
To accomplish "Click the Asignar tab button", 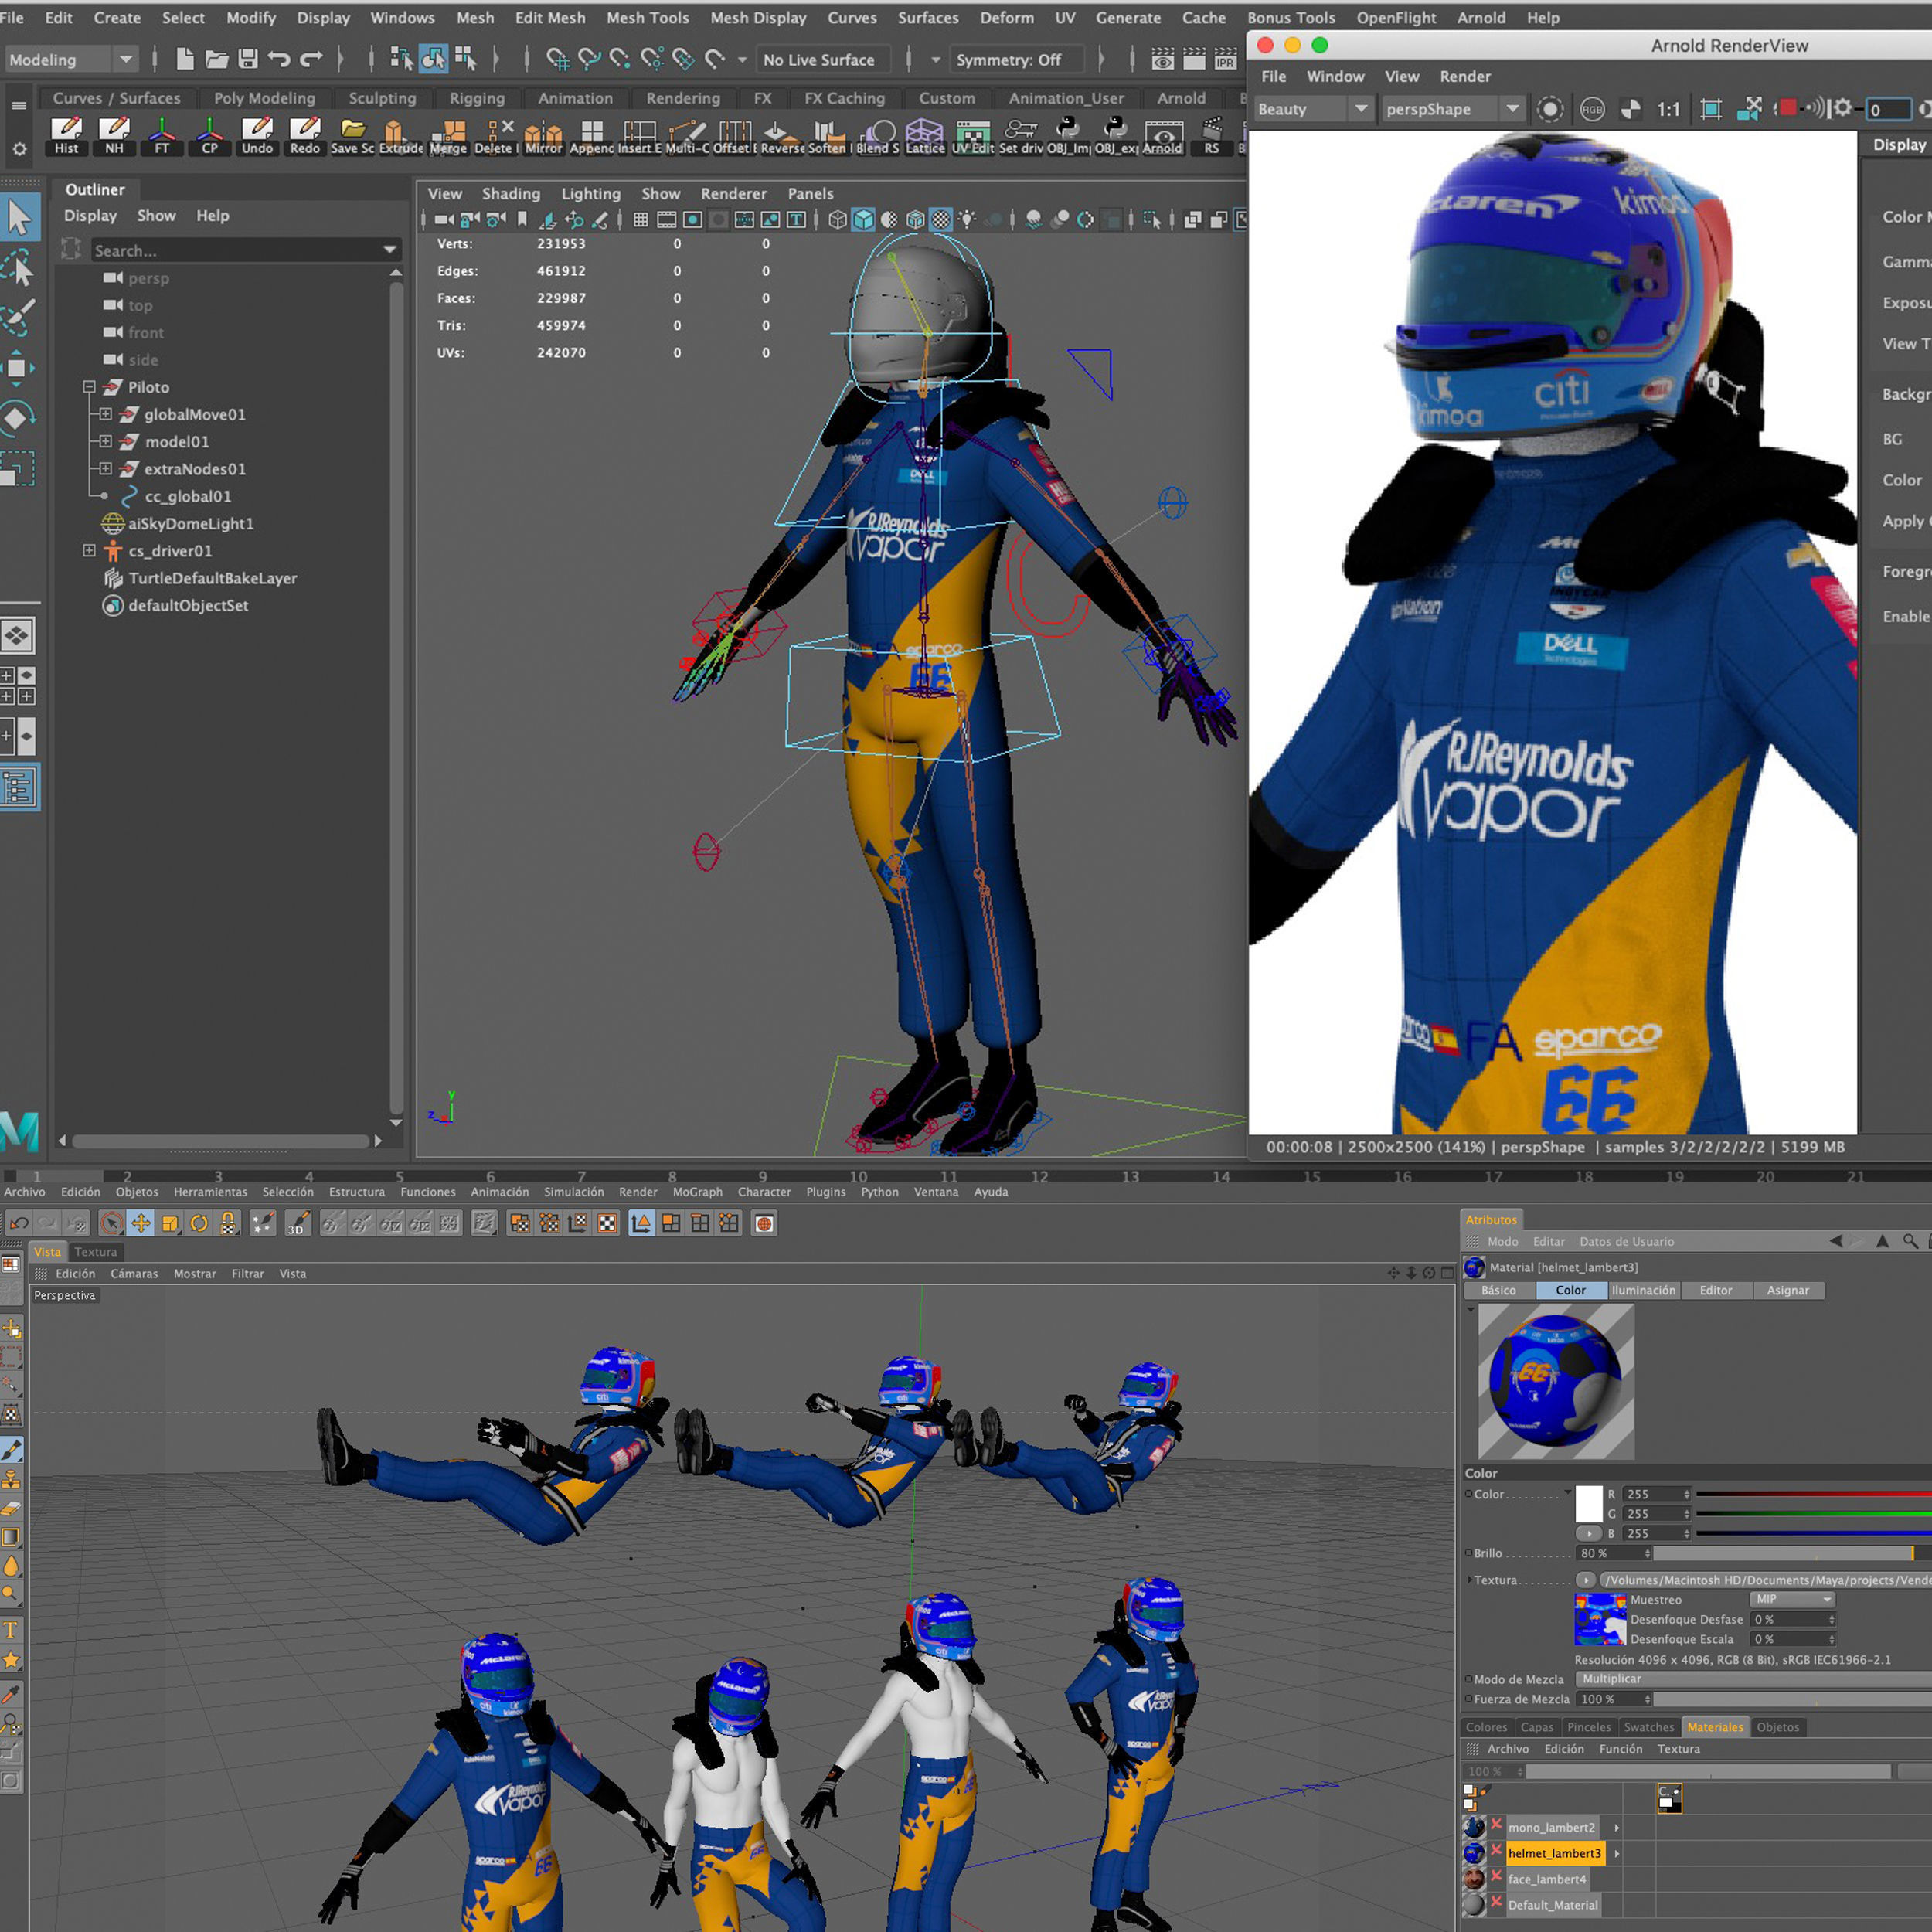I will [1788, 1290].
